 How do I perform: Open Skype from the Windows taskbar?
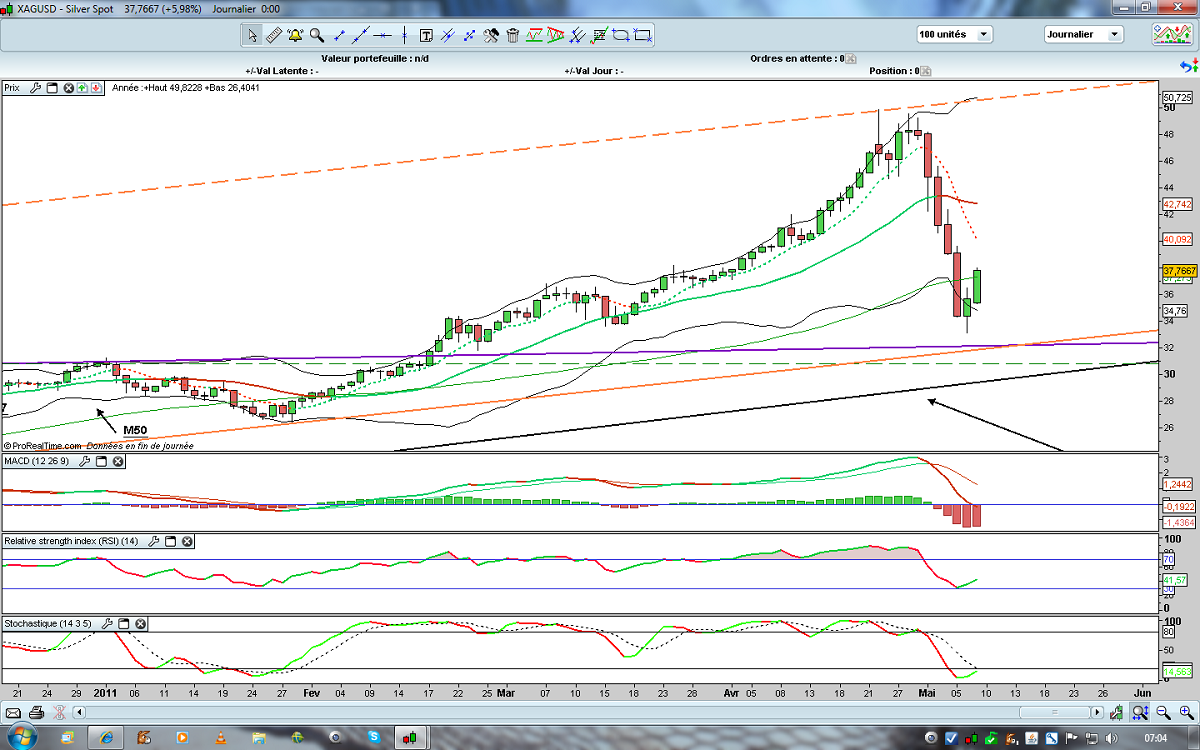[x=372, y=738]
